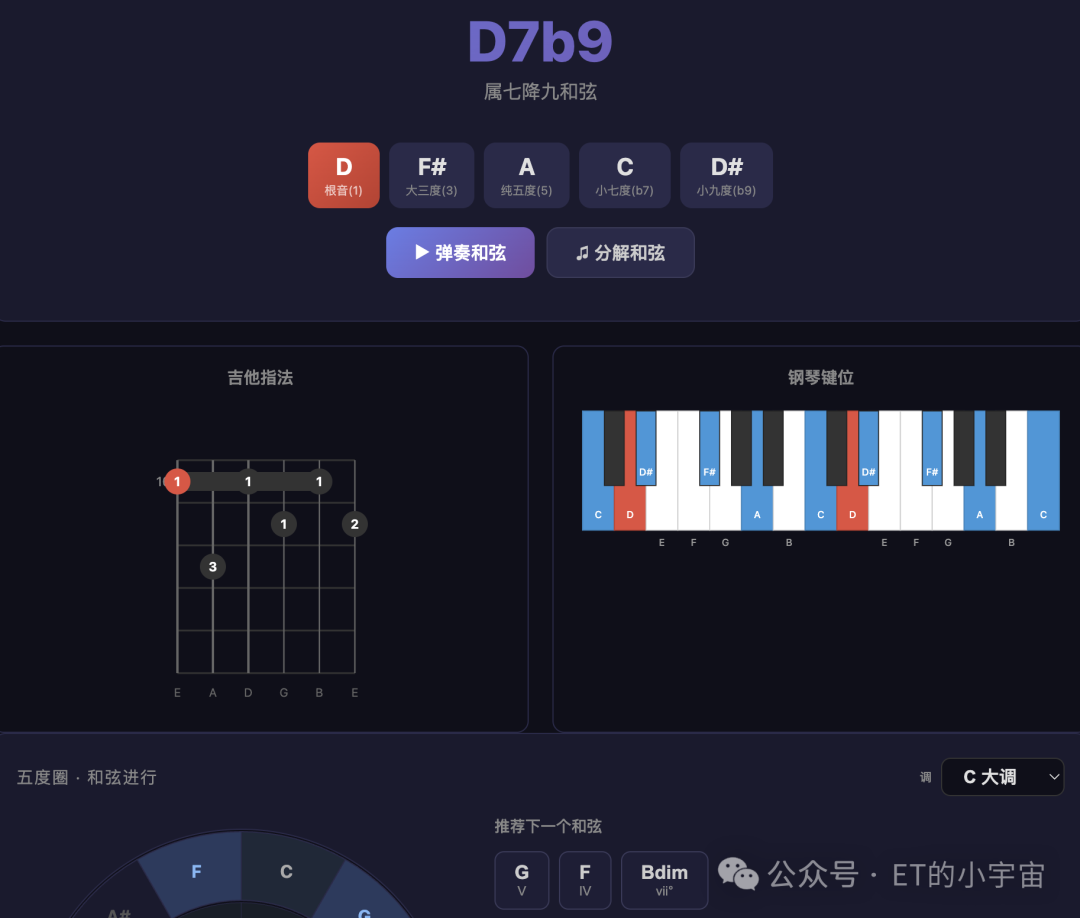Viewport: 1080px width, 918px height.
Task: Play the chord with 弹奏和弦 button
Action: (x=460, y=253)
